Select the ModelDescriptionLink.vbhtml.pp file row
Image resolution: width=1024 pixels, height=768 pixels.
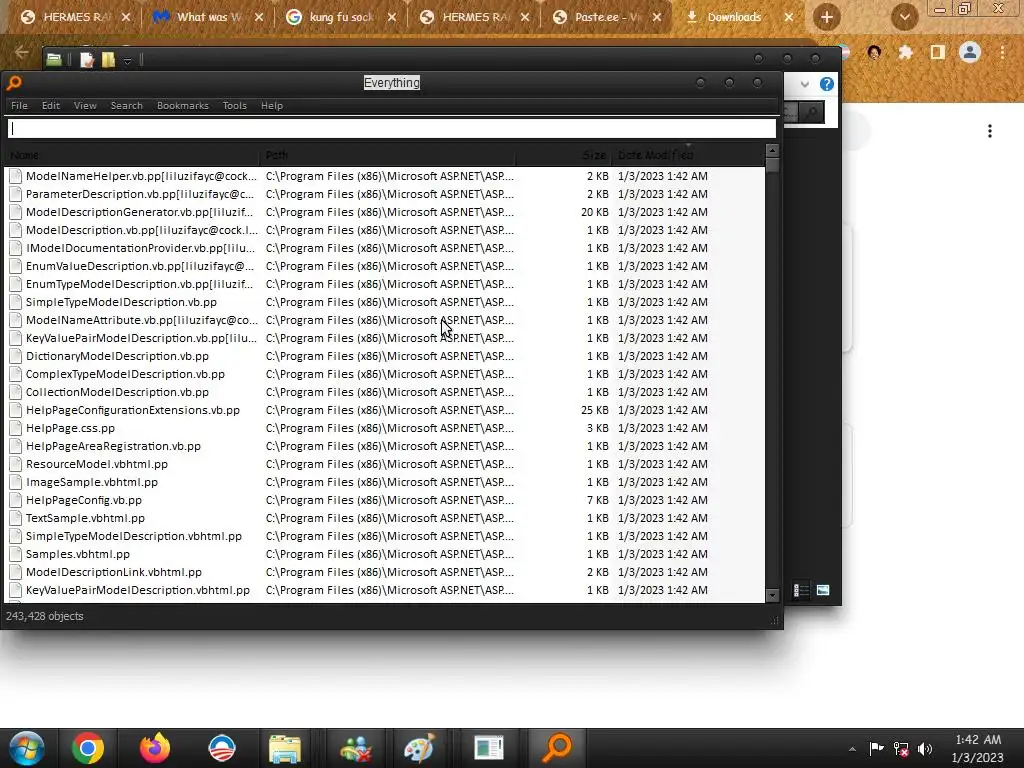(384, 572)
